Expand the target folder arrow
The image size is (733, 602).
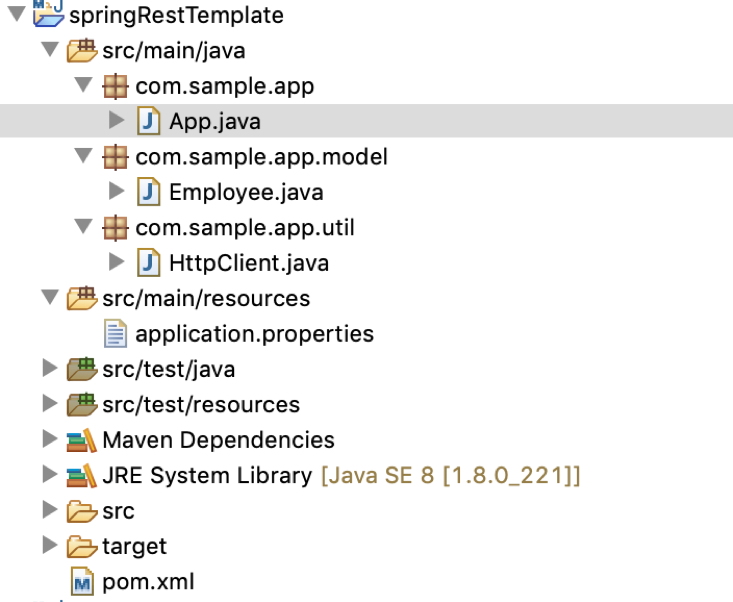[x=49, y=546]
